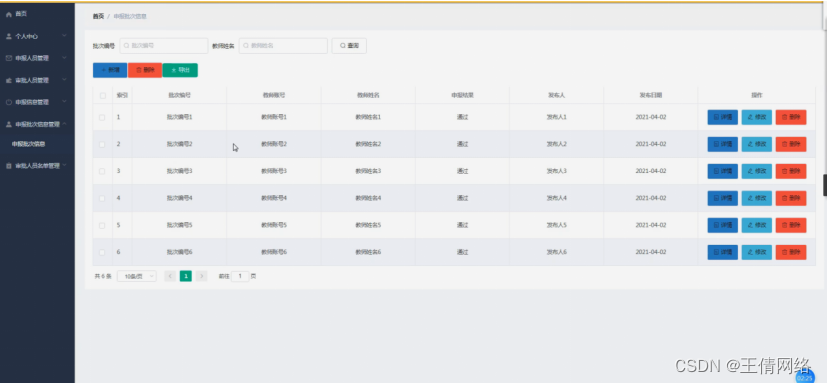Click the previous page arrow
This screenshot has height=384, width=827.
point(170,276)
